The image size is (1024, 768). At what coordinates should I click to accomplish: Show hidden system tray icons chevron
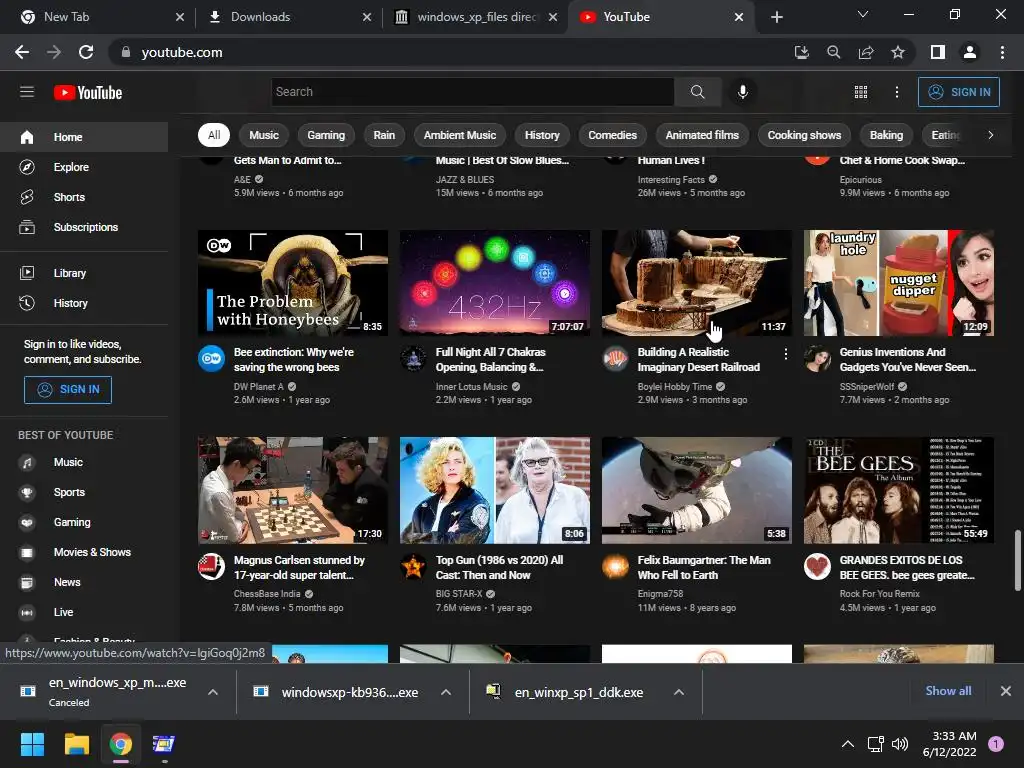coord(848,744)
